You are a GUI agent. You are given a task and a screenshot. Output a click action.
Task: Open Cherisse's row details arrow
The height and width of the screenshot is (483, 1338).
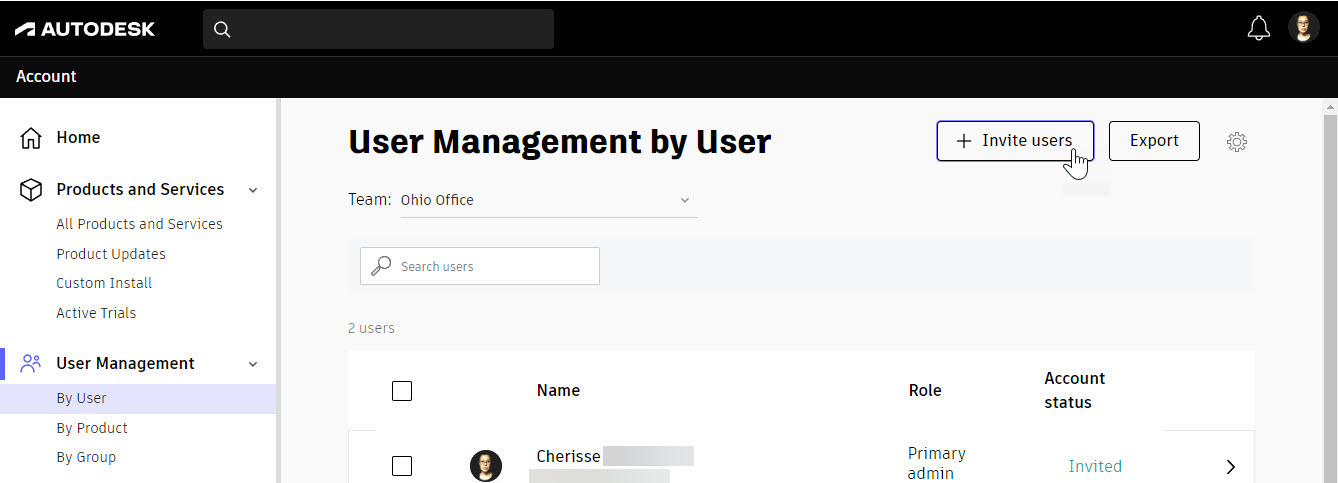1231,467
